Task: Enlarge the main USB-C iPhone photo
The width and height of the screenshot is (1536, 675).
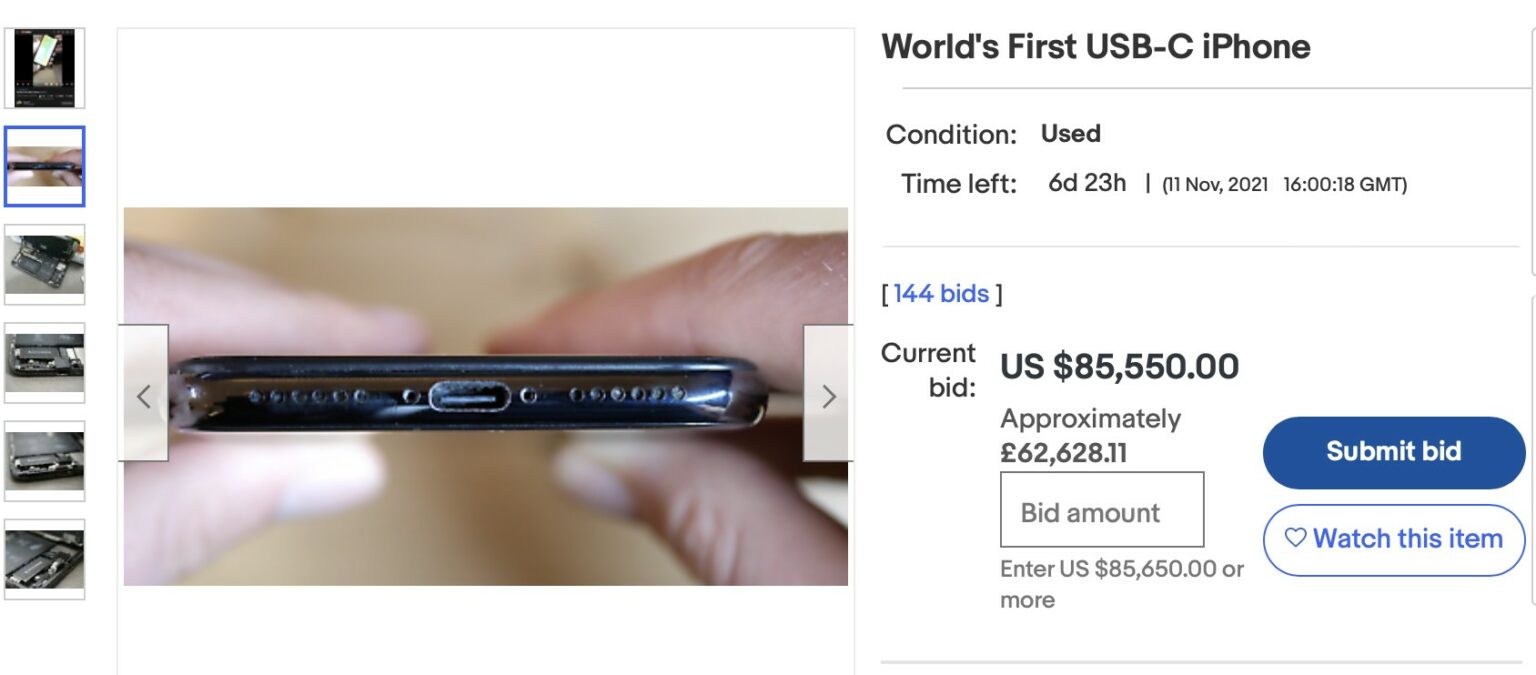Action: (485, 396)
